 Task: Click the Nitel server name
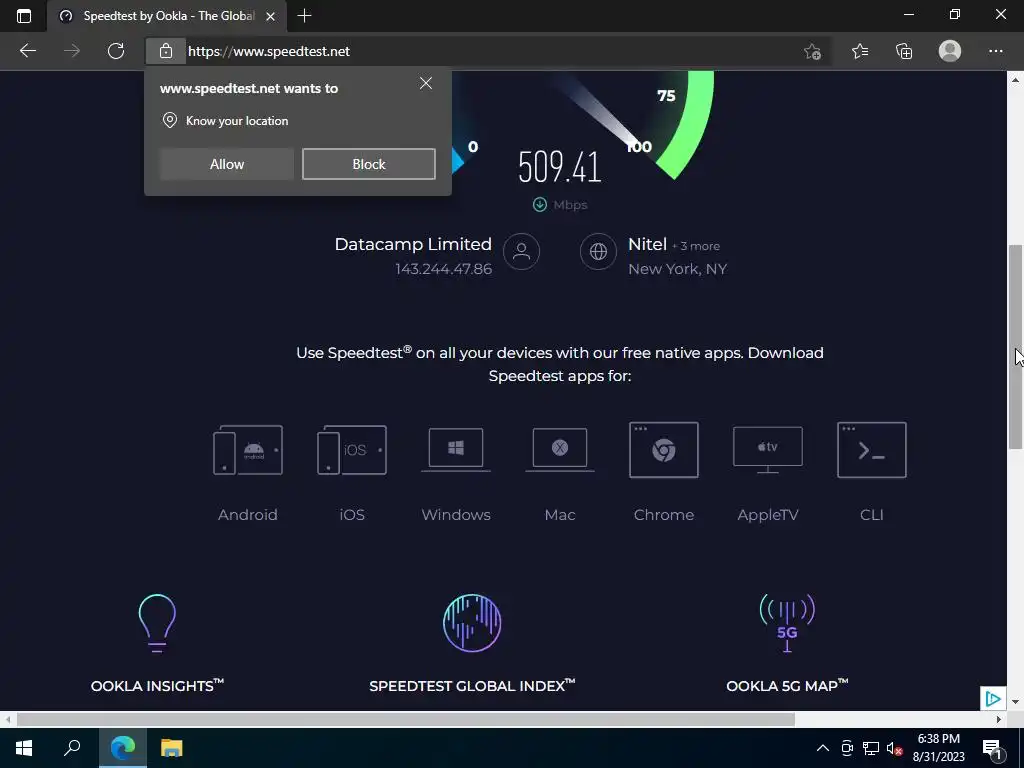(x=647, y=244)
